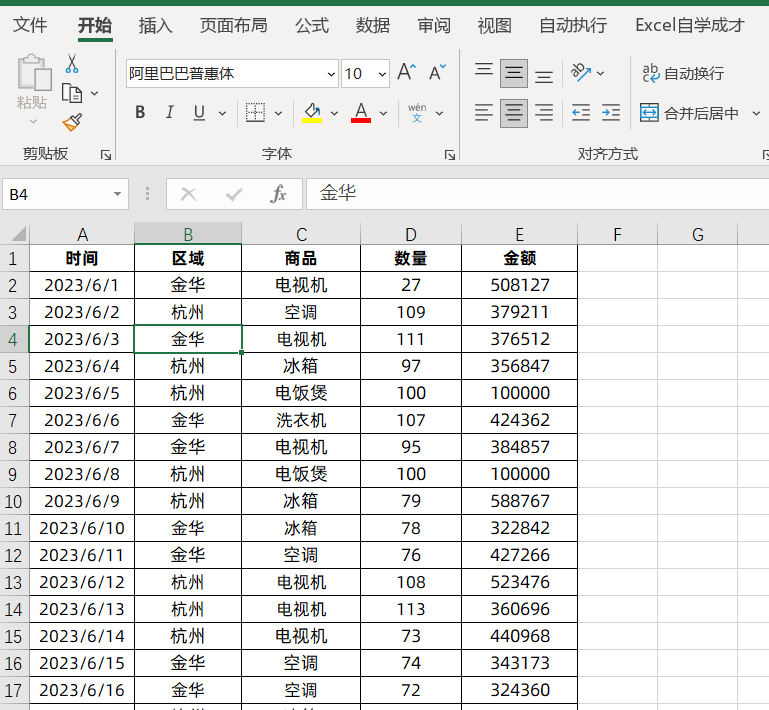
Task: Toggle center horizontal alignment
Action: tap(513, 113)
